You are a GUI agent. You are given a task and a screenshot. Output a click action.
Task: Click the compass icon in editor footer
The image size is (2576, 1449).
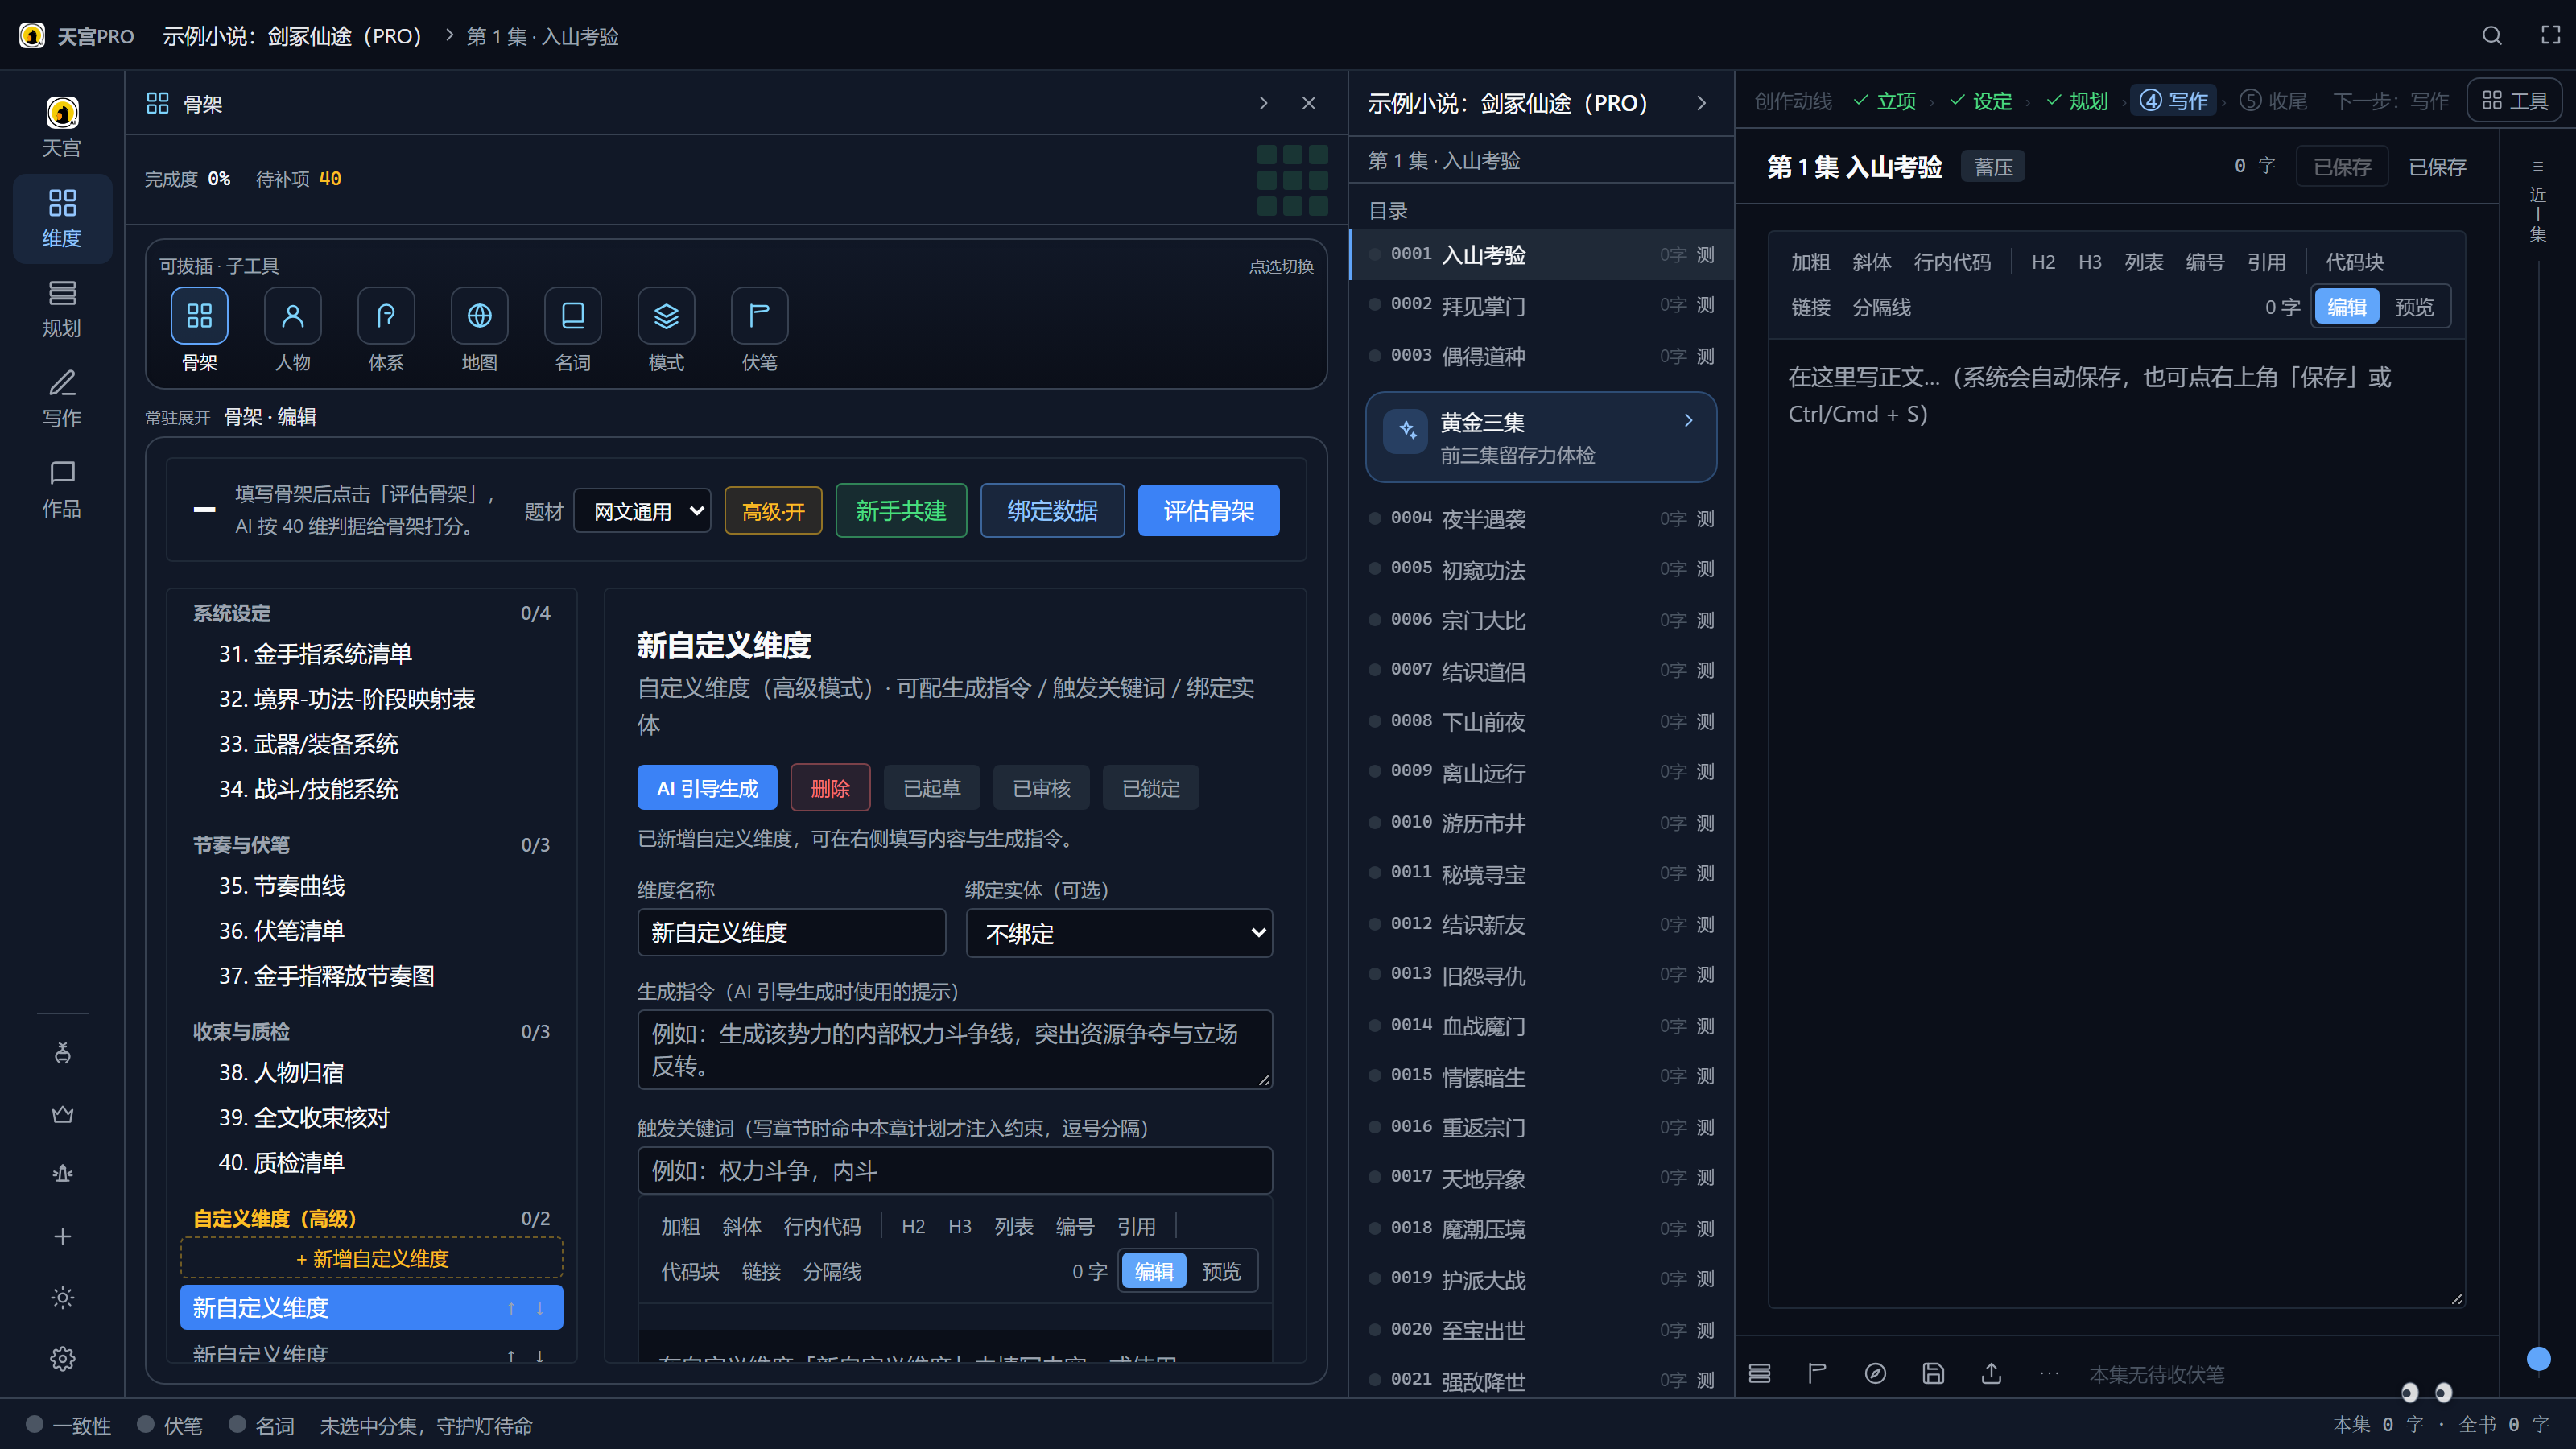tap(1875, 1373)
